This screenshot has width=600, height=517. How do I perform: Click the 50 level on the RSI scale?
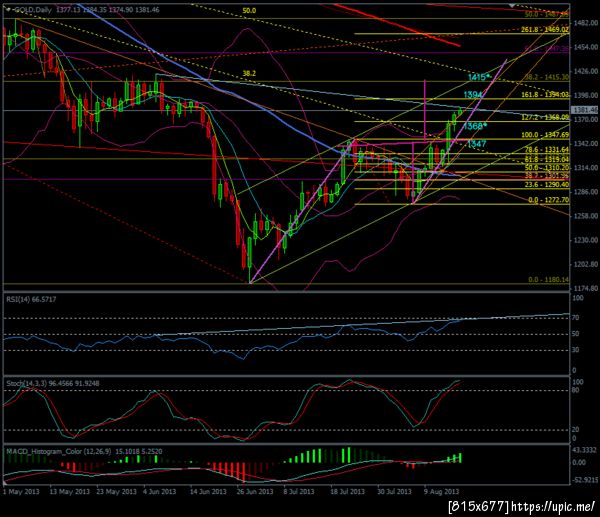575,334
